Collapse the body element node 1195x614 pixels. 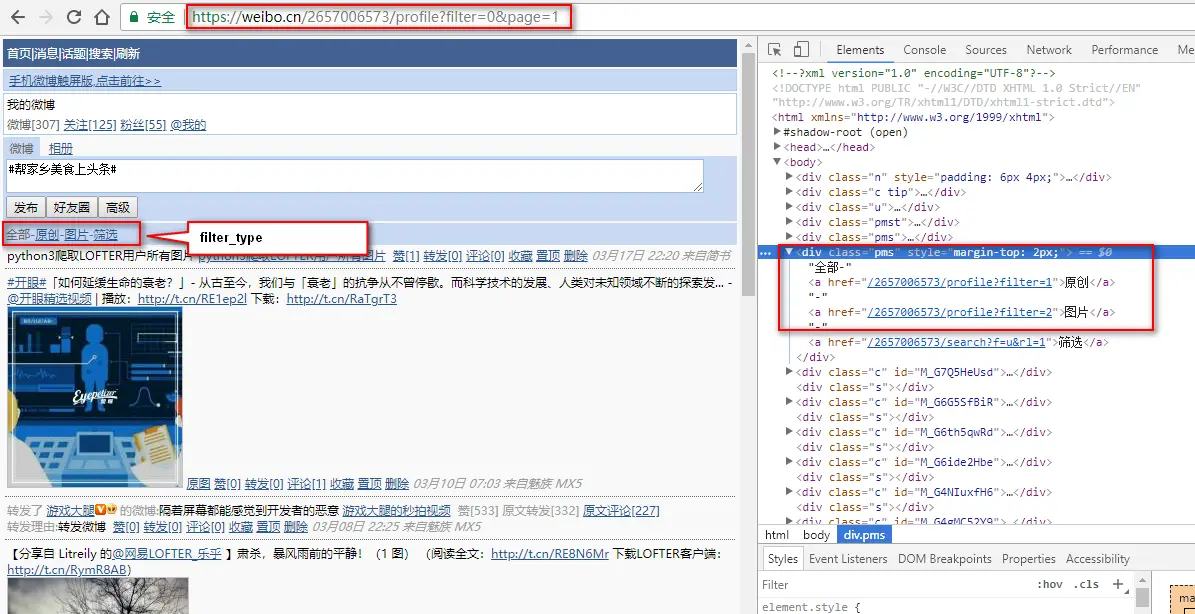point(777,161)
